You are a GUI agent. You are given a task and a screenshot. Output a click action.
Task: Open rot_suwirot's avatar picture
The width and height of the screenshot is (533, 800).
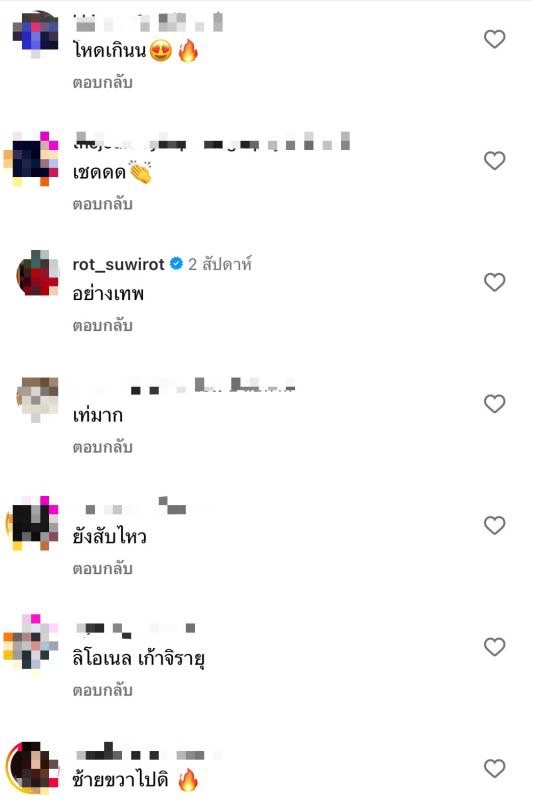coord(37,273)
